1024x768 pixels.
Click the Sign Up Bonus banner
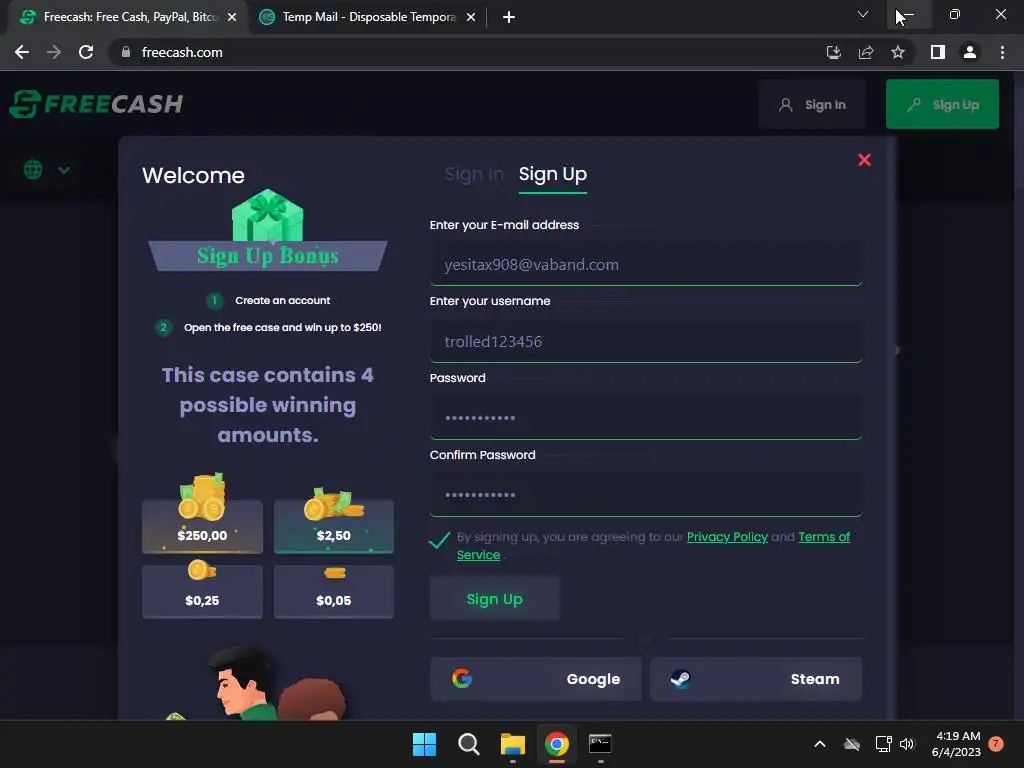pyautogui.click(x=268, y=255)
